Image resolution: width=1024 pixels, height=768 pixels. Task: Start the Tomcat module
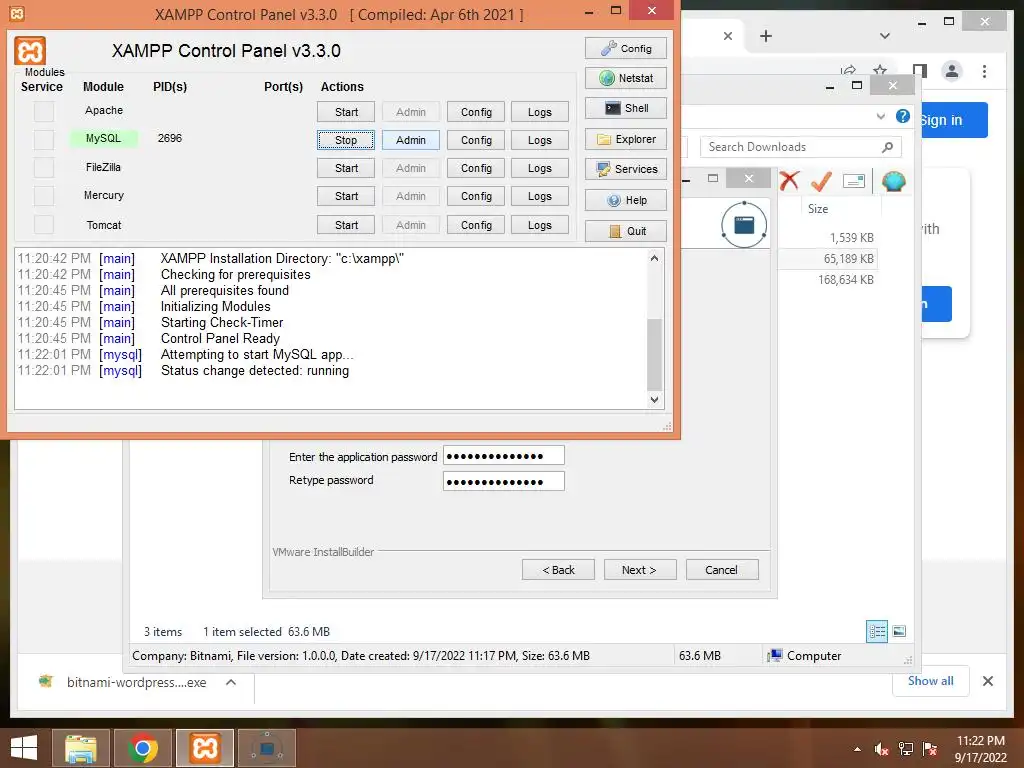tap(346, 225)
